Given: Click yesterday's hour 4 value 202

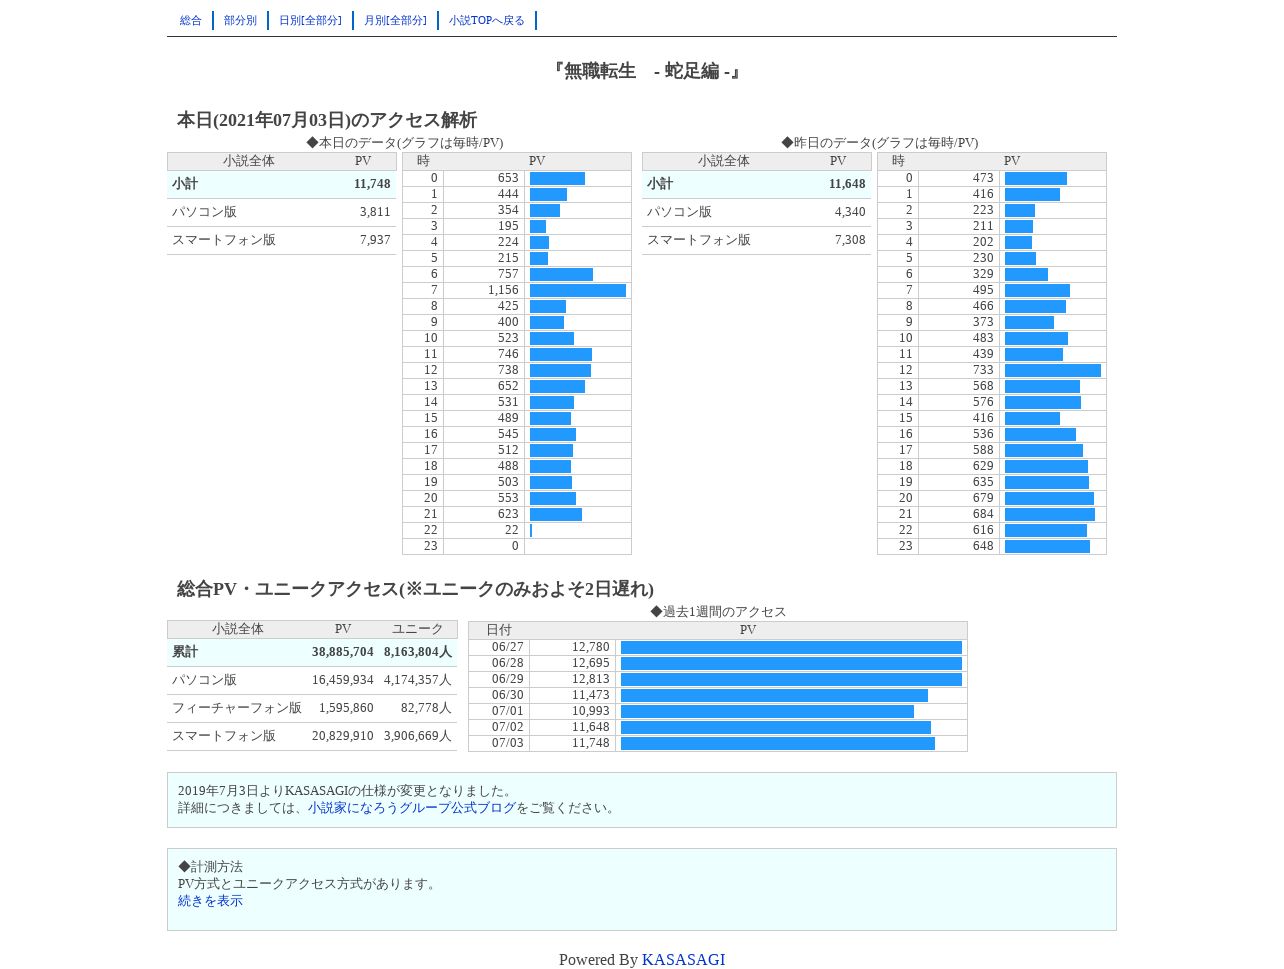Looking at the screenshot, I should 983,242.
